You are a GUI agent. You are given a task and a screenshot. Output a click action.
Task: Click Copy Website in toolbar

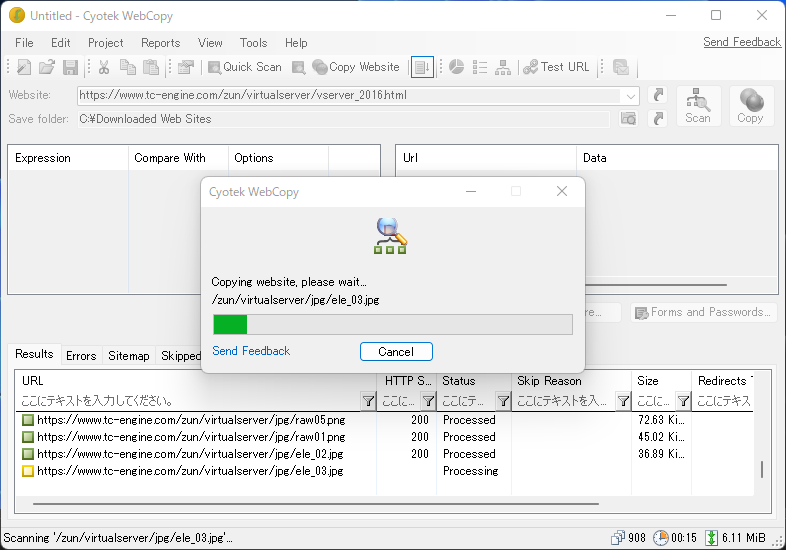point(356,67)
